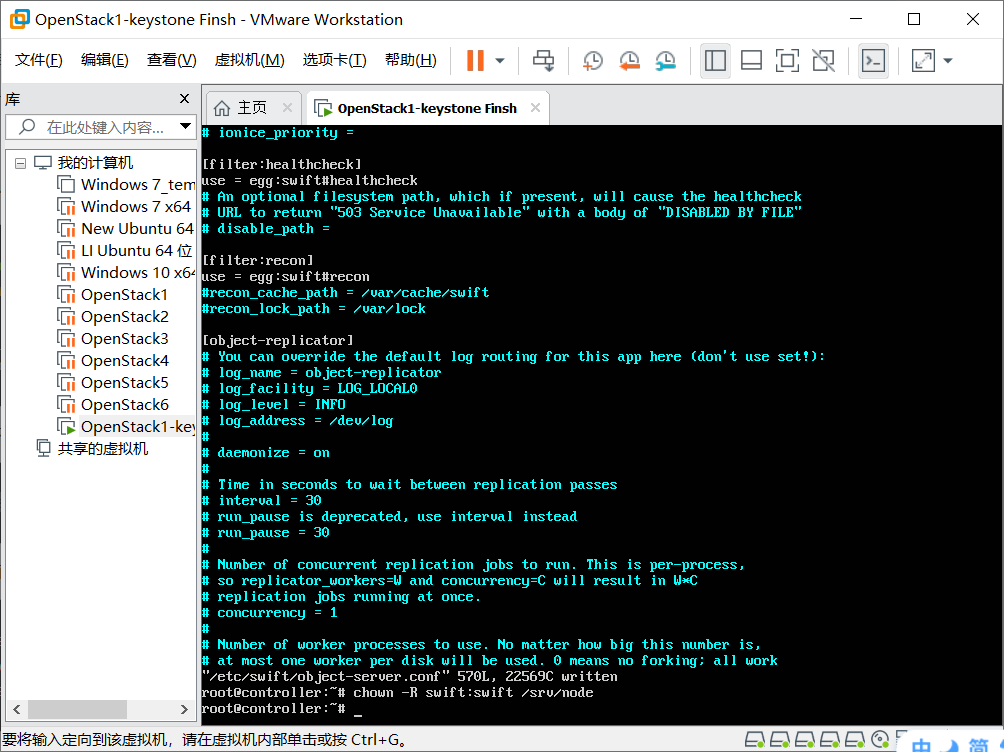Viewport: 1004px width, 752px height.
Task: Click the CD/DVD drive status icon
Action: (881, 740)
